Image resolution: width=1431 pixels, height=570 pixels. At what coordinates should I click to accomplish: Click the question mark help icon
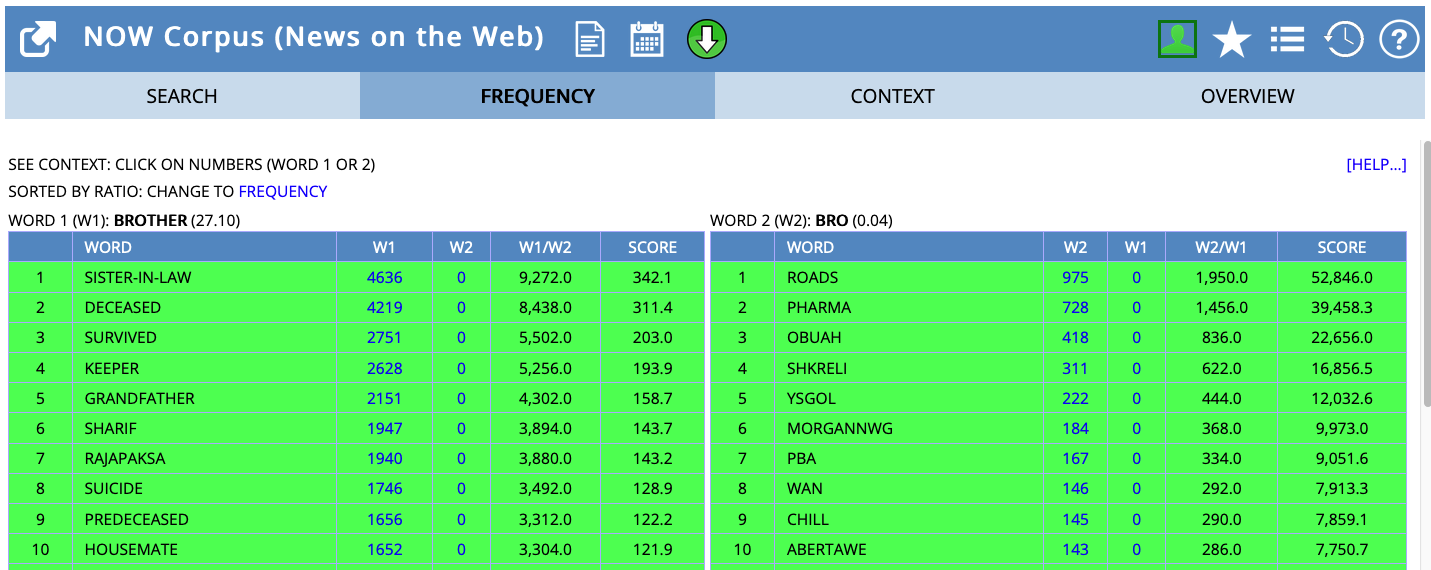click(1399, 40)
